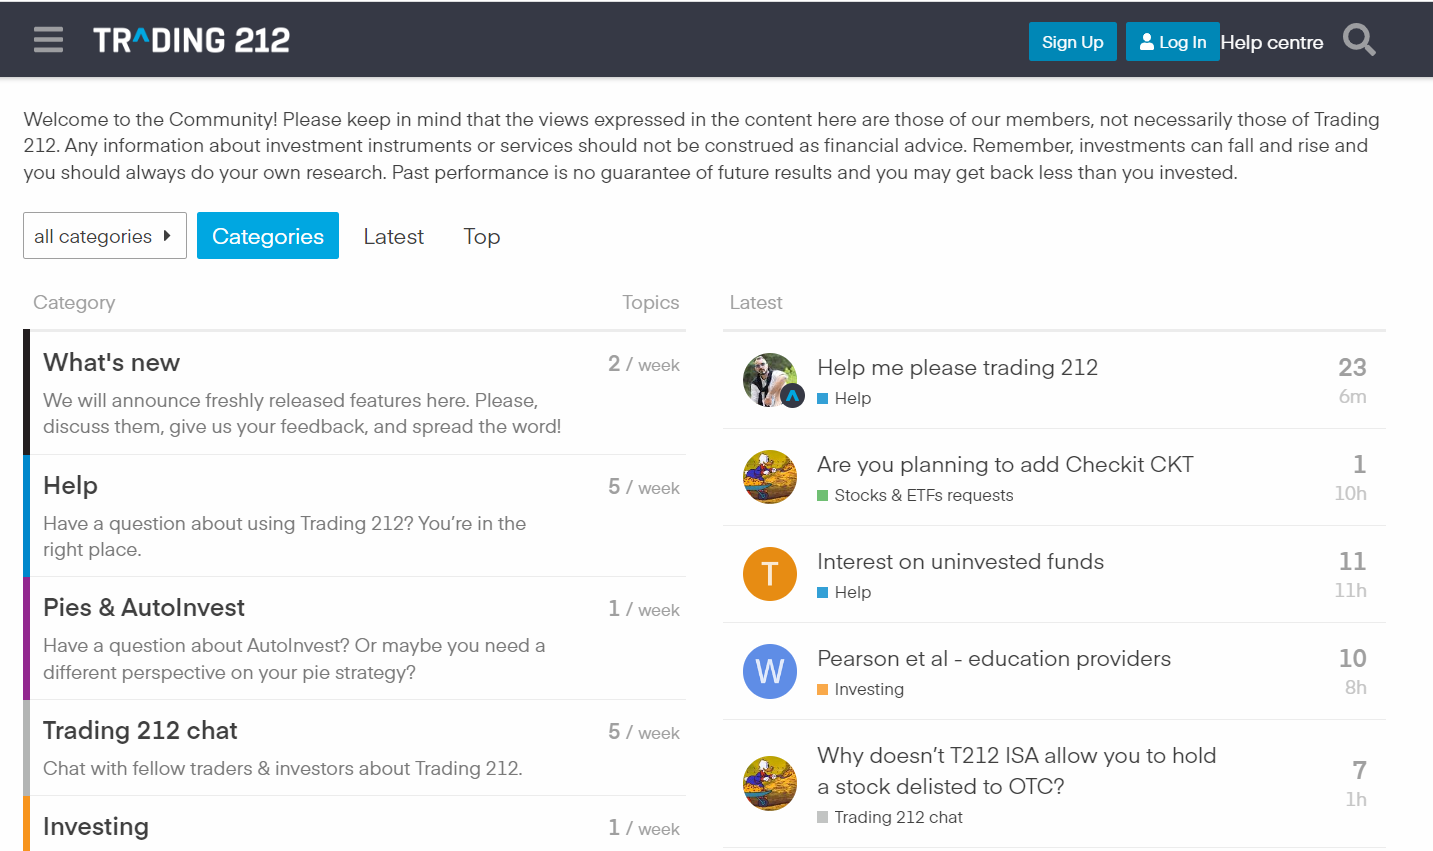This screenshot has width=1433, height=851.
Task: Open the Trading 212 chat category
Action: (140, 730)
